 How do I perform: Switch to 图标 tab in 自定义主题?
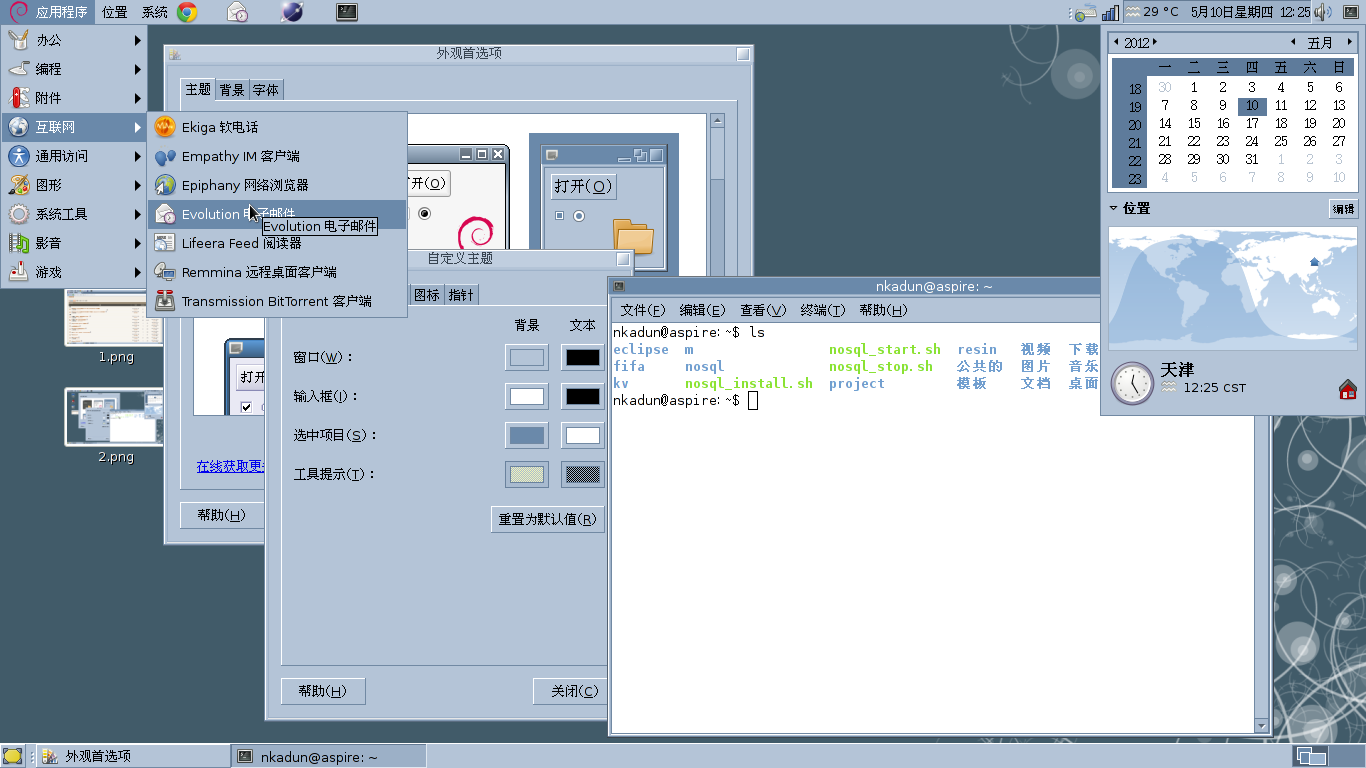tap(427, 295)
